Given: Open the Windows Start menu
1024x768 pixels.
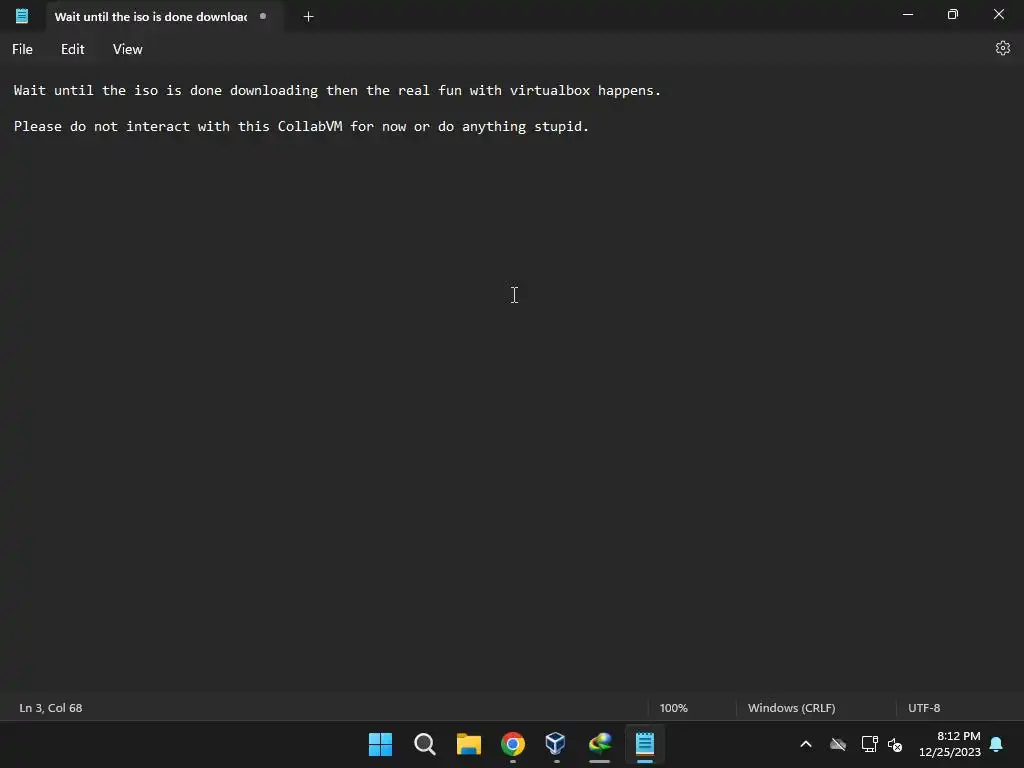Looking at the screenshot, I should [x=380, y=744].
